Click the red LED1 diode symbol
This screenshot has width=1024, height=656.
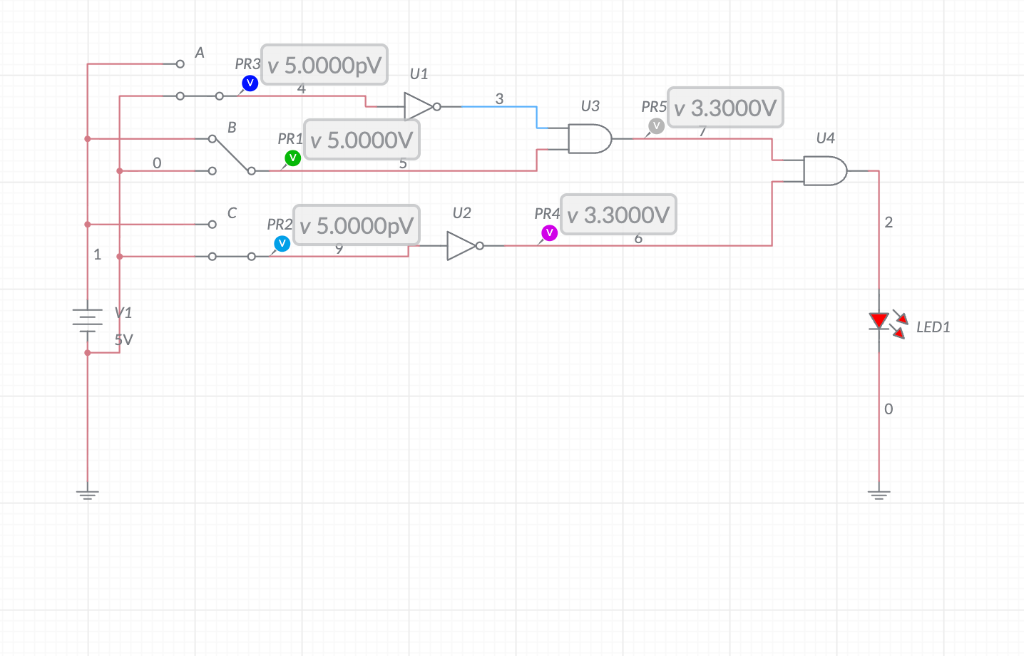tap(879, 320)
